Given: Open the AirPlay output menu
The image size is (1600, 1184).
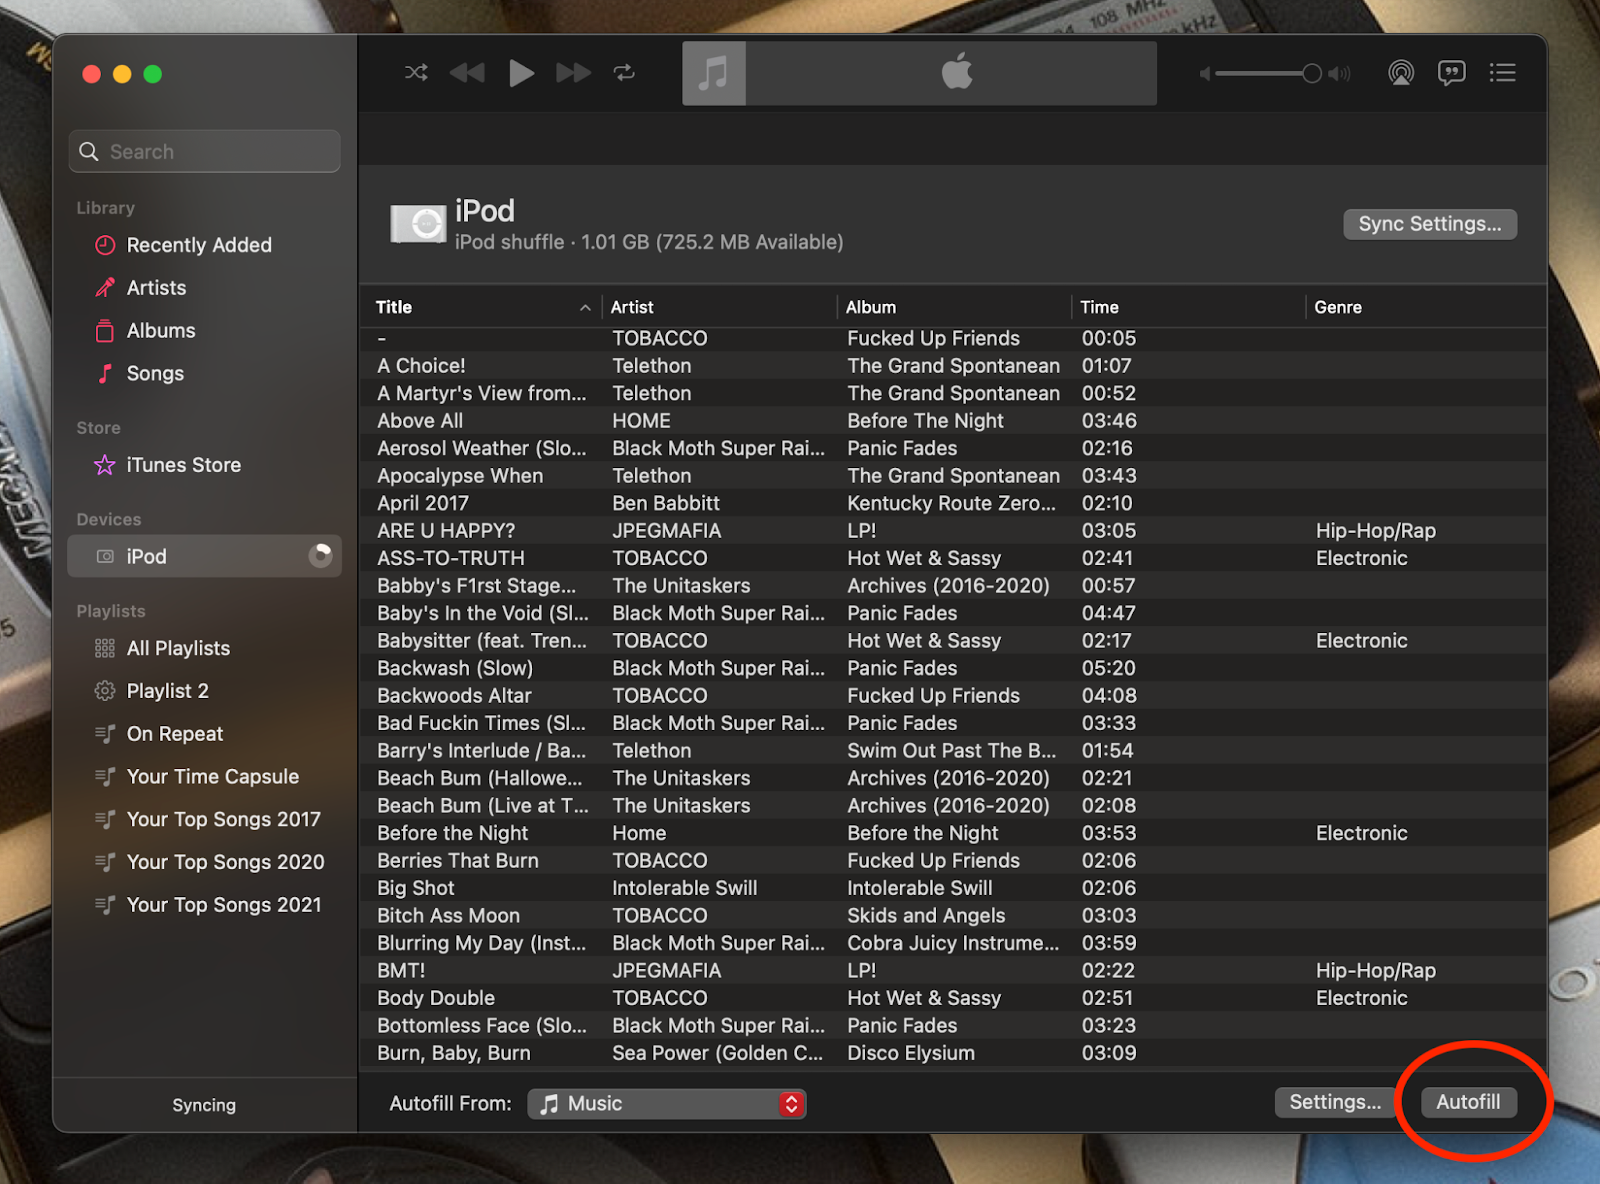Looking at the screenshot, I should (x=1401, y=73).
